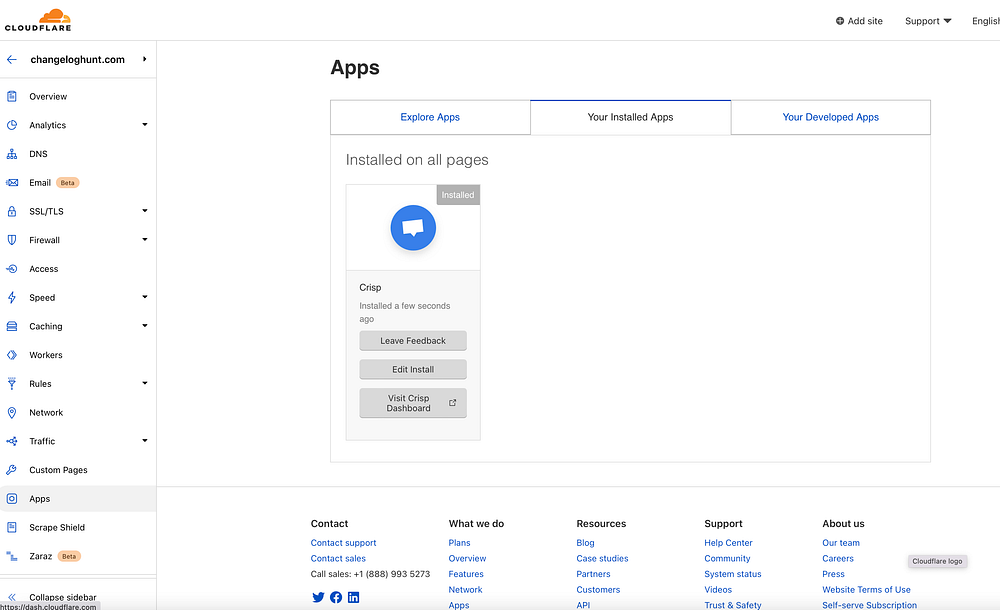This screenshot has height=610, width=1000.
Task: Click the Firewall shield icon
Action: click(x=11, y=240)
